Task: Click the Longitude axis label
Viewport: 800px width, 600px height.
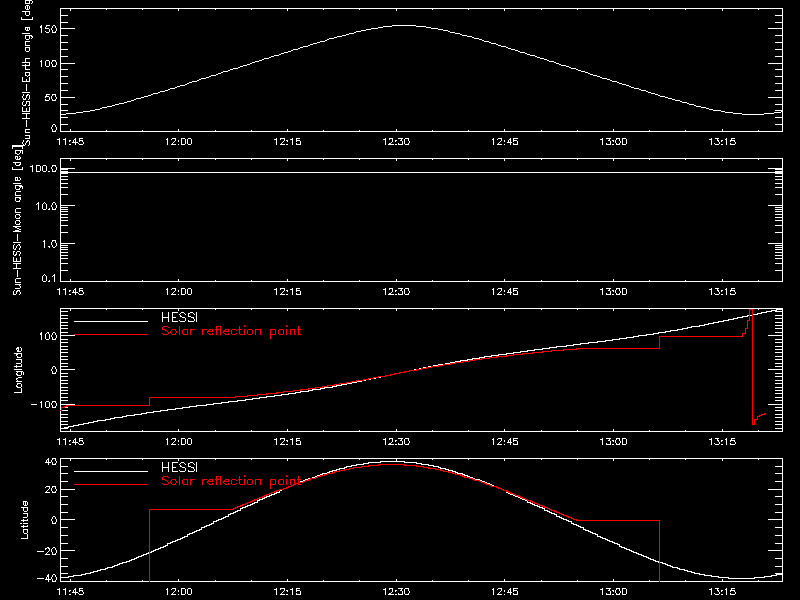Action: tap(18, 370)
